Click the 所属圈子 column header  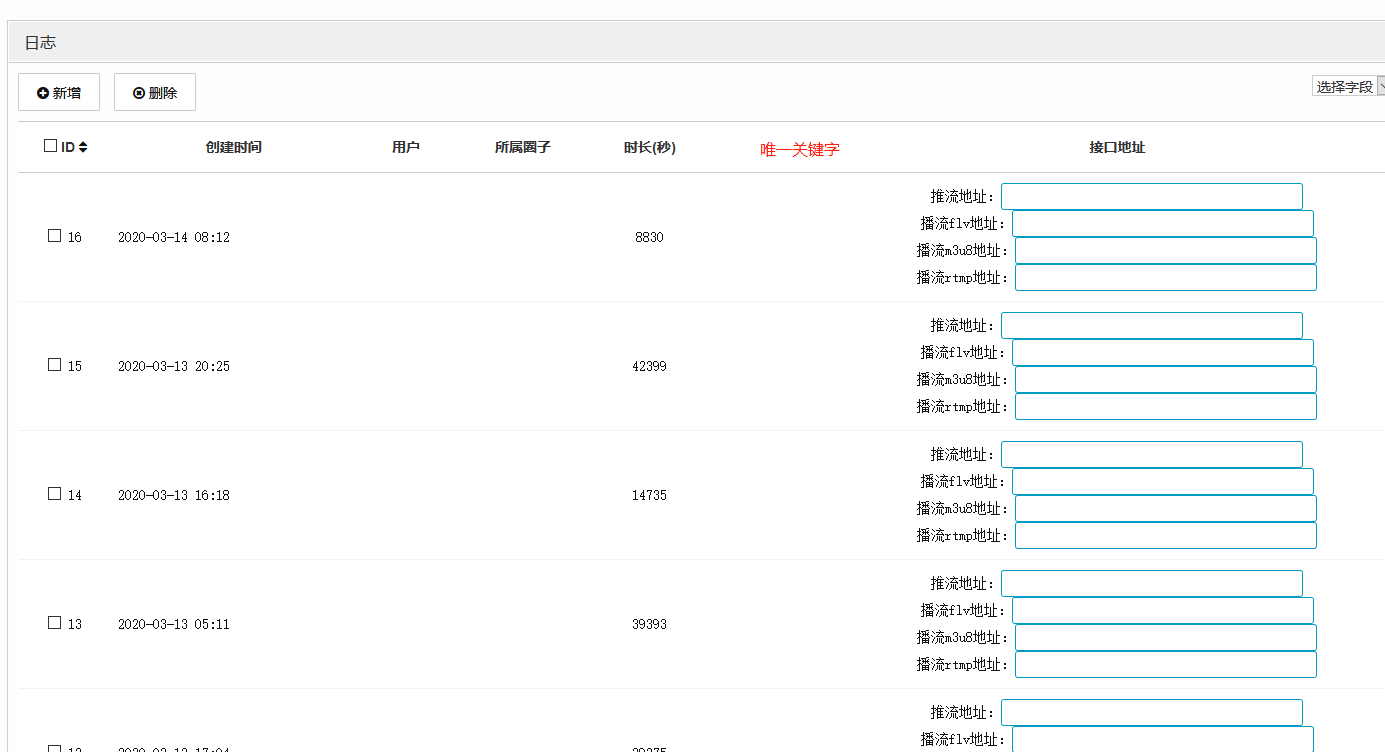(522, 147)
